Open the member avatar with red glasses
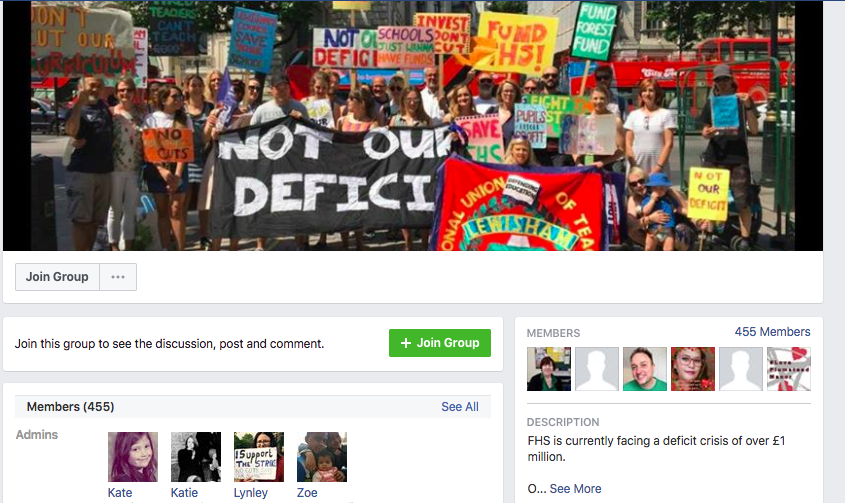845x503 pixels. (692, 369)
